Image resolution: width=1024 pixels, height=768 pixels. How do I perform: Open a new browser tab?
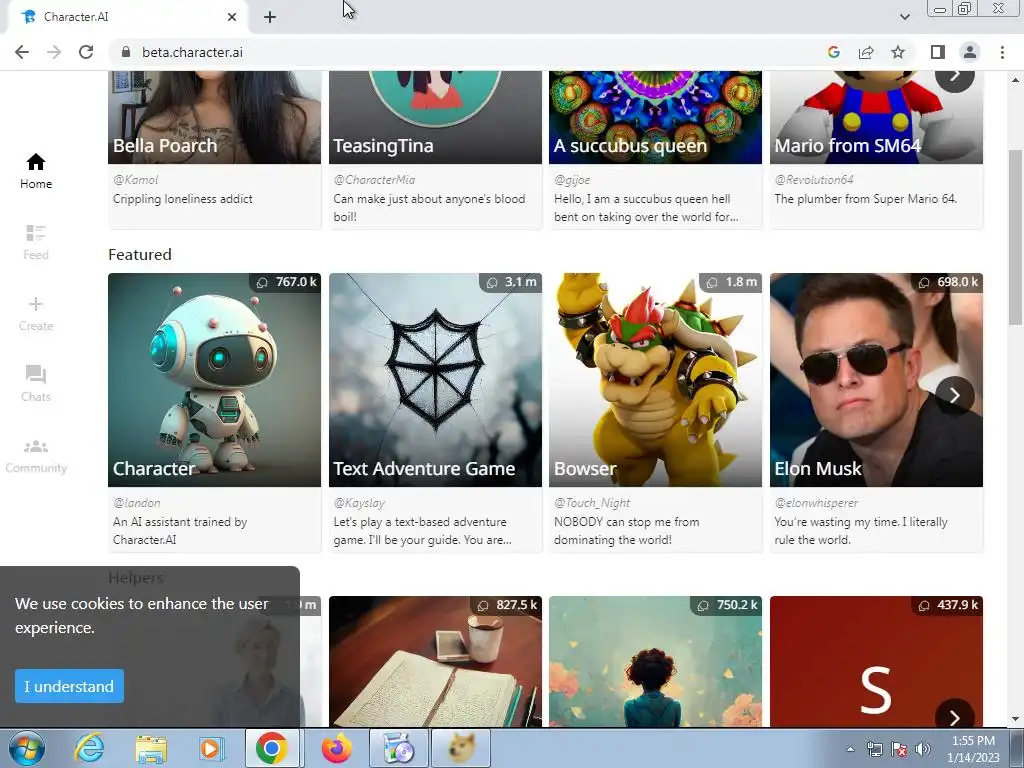270,18
